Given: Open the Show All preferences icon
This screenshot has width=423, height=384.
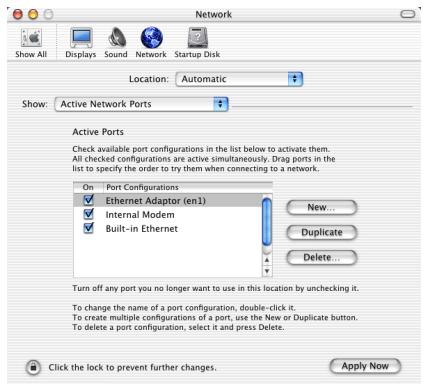Looking at the screenshot, I should click(31, 43).
